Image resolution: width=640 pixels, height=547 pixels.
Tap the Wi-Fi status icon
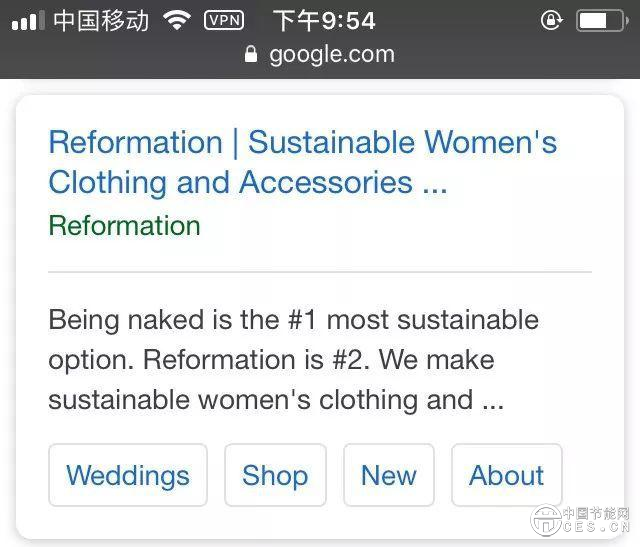pos(177,20)
